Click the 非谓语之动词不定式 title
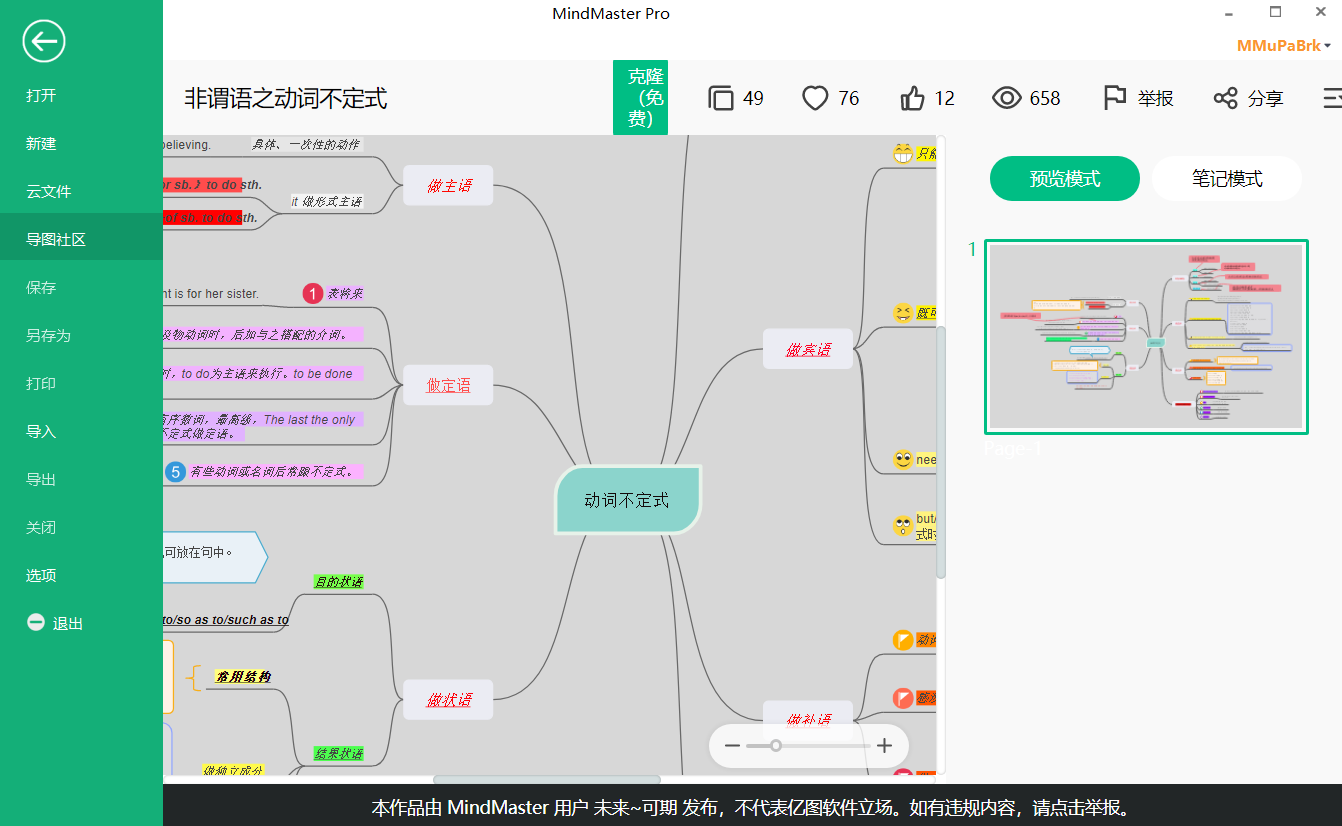Screen dimensions: 1342x826 click(285, 98)
